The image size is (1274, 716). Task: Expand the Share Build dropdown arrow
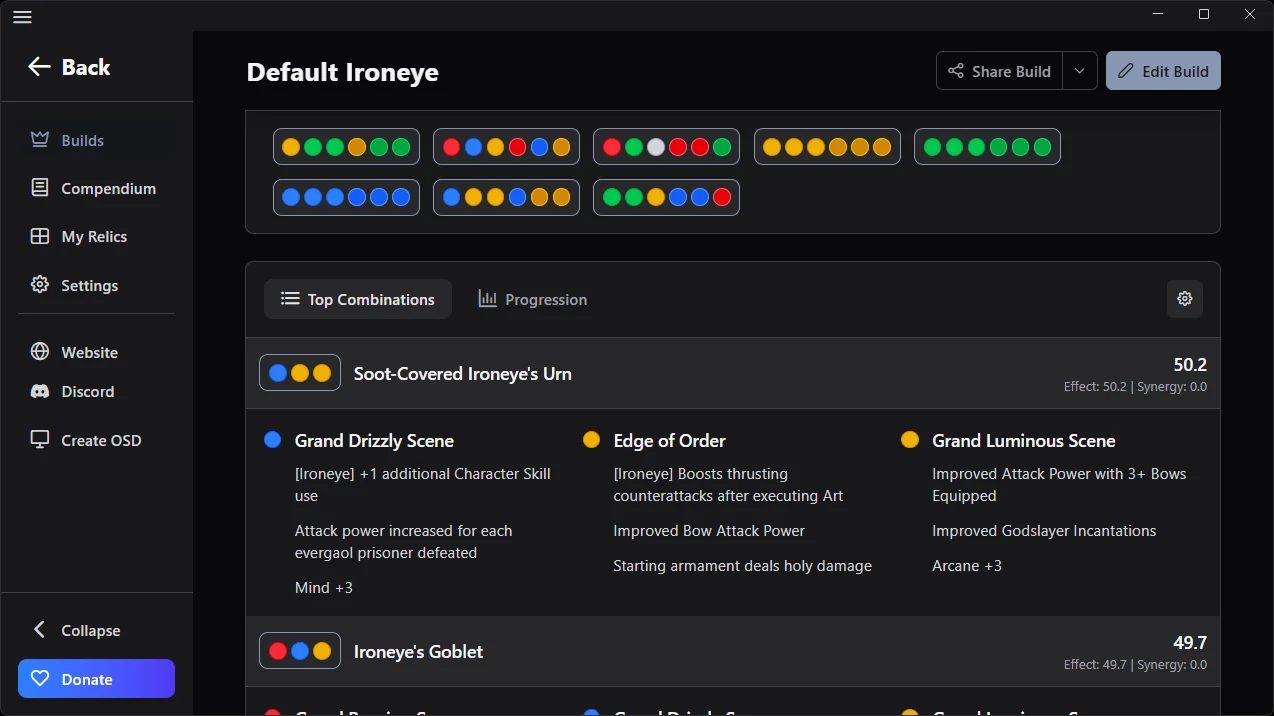click(x=1079, y=71)
